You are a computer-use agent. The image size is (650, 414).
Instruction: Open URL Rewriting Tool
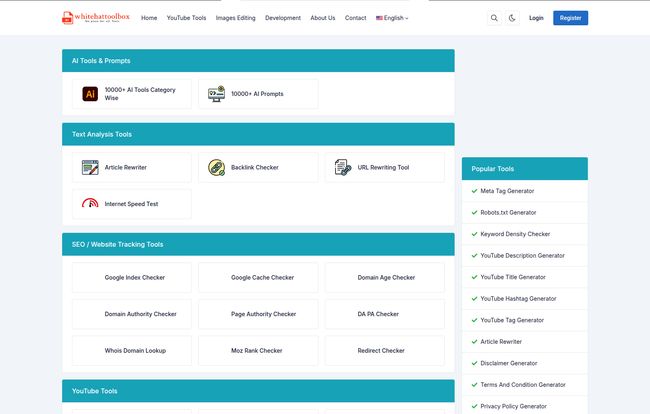pyautogui.click(x=385, y=167)
